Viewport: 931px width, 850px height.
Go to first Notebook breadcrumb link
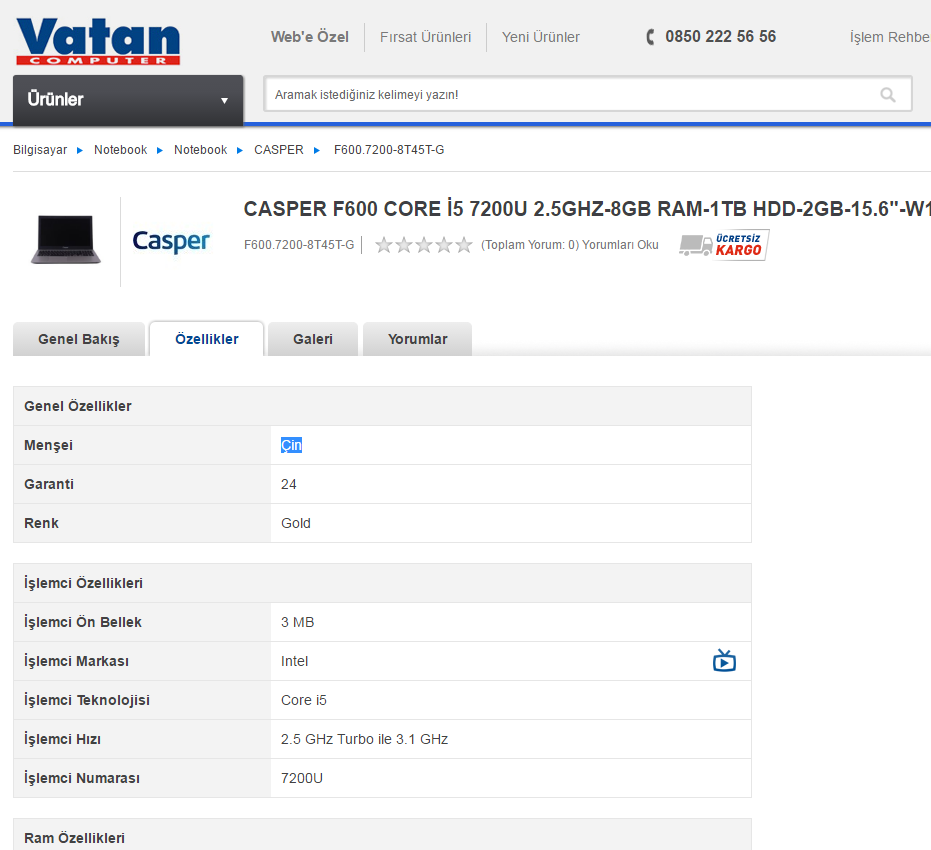point(121,150)
